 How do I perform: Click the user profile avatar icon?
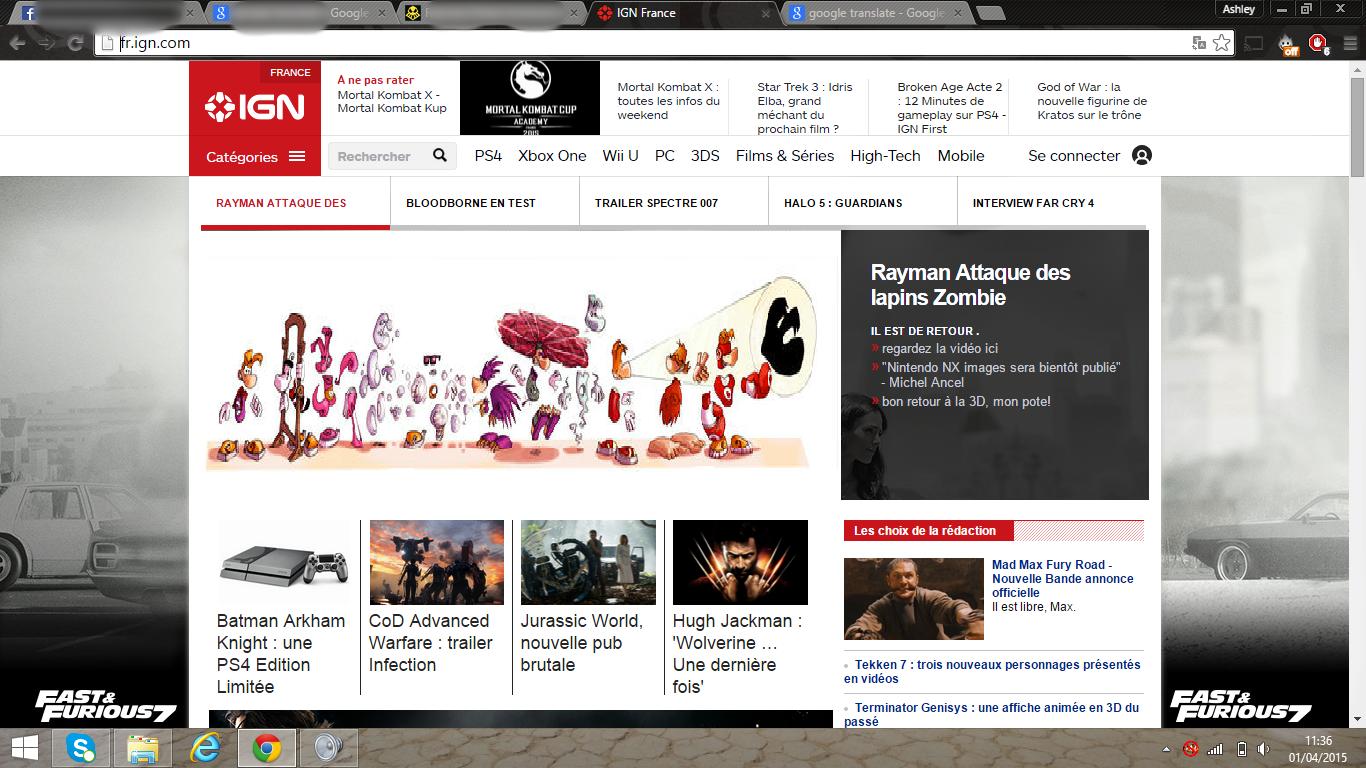click(1142, 156)
